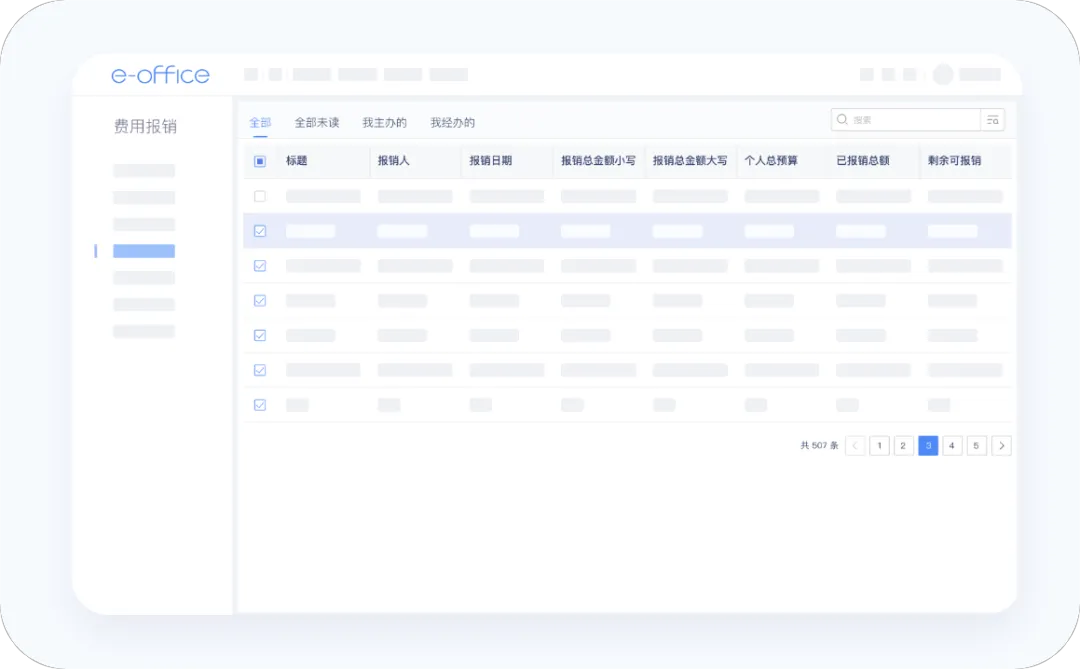Click into the 搜索 search field

click(x=910, y=120)
